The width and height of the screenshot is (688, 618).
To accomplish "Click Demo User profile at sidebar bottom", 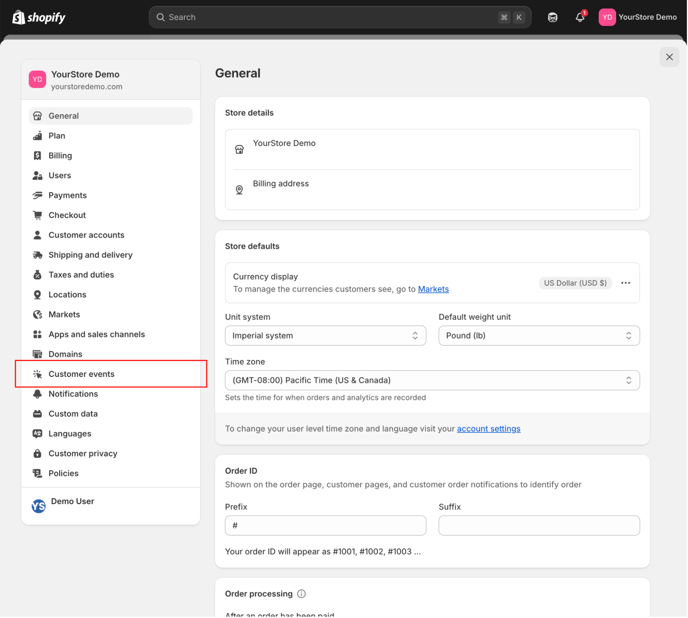I will (x=111, y=506).
